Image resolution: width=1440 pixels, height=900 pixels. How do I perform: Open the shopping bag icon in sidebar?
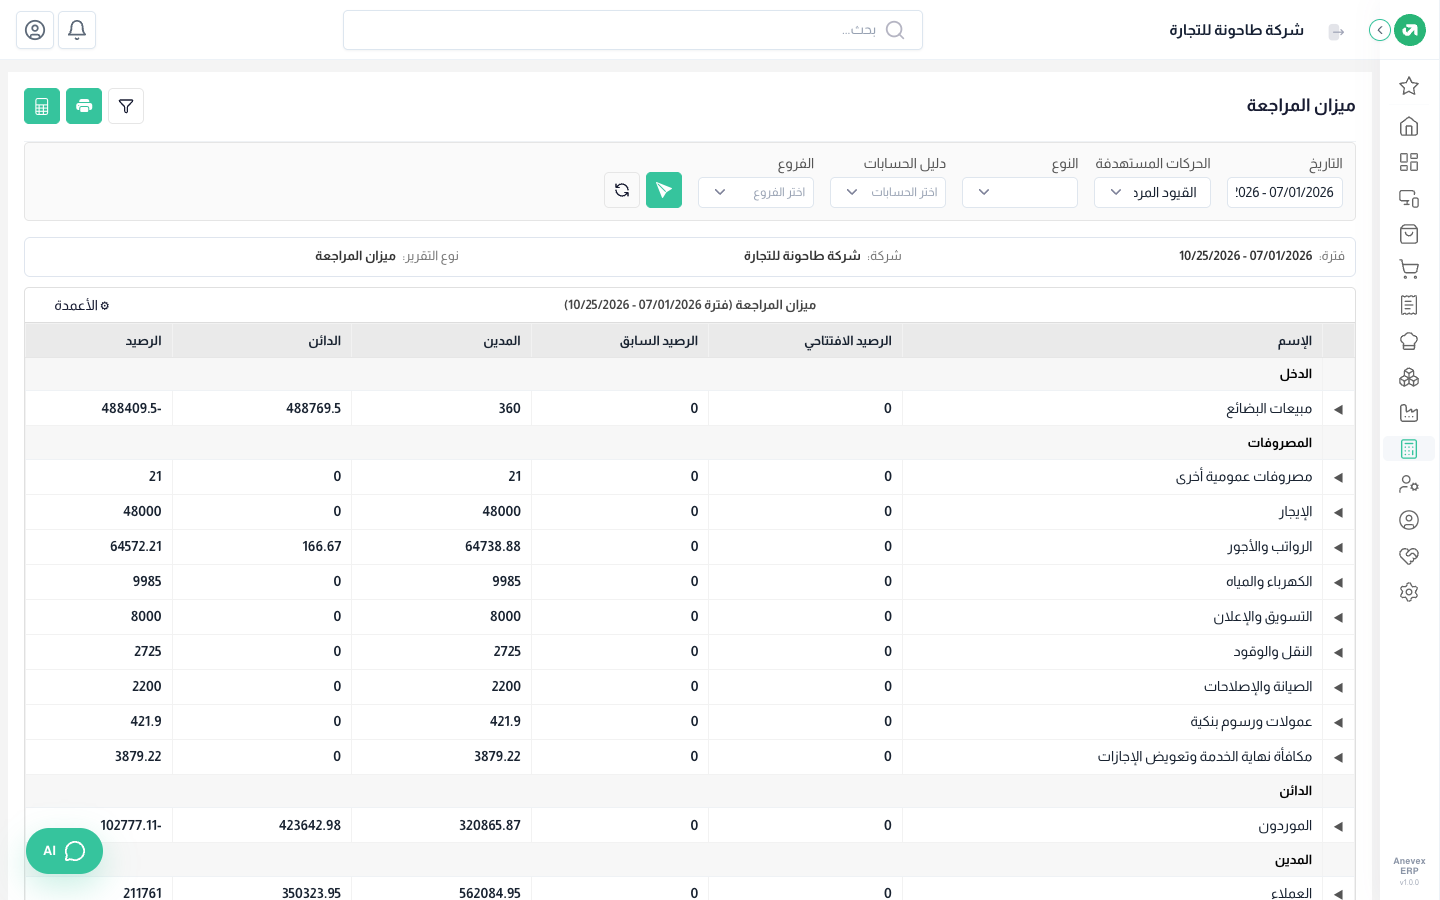(1409, 234)
